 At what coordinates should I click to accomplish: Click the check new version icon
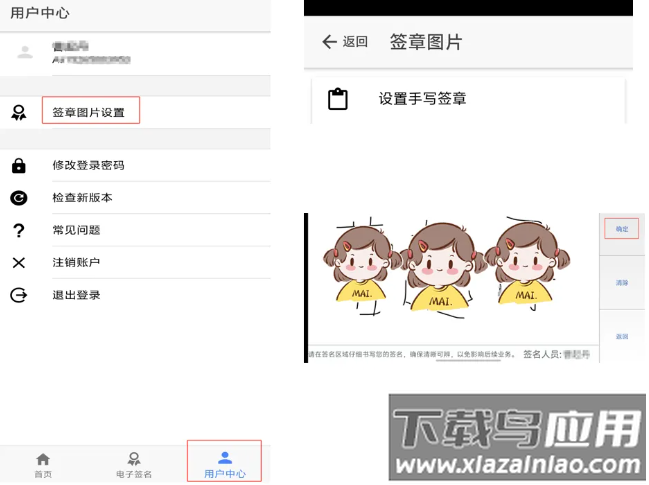coord(18,198)
